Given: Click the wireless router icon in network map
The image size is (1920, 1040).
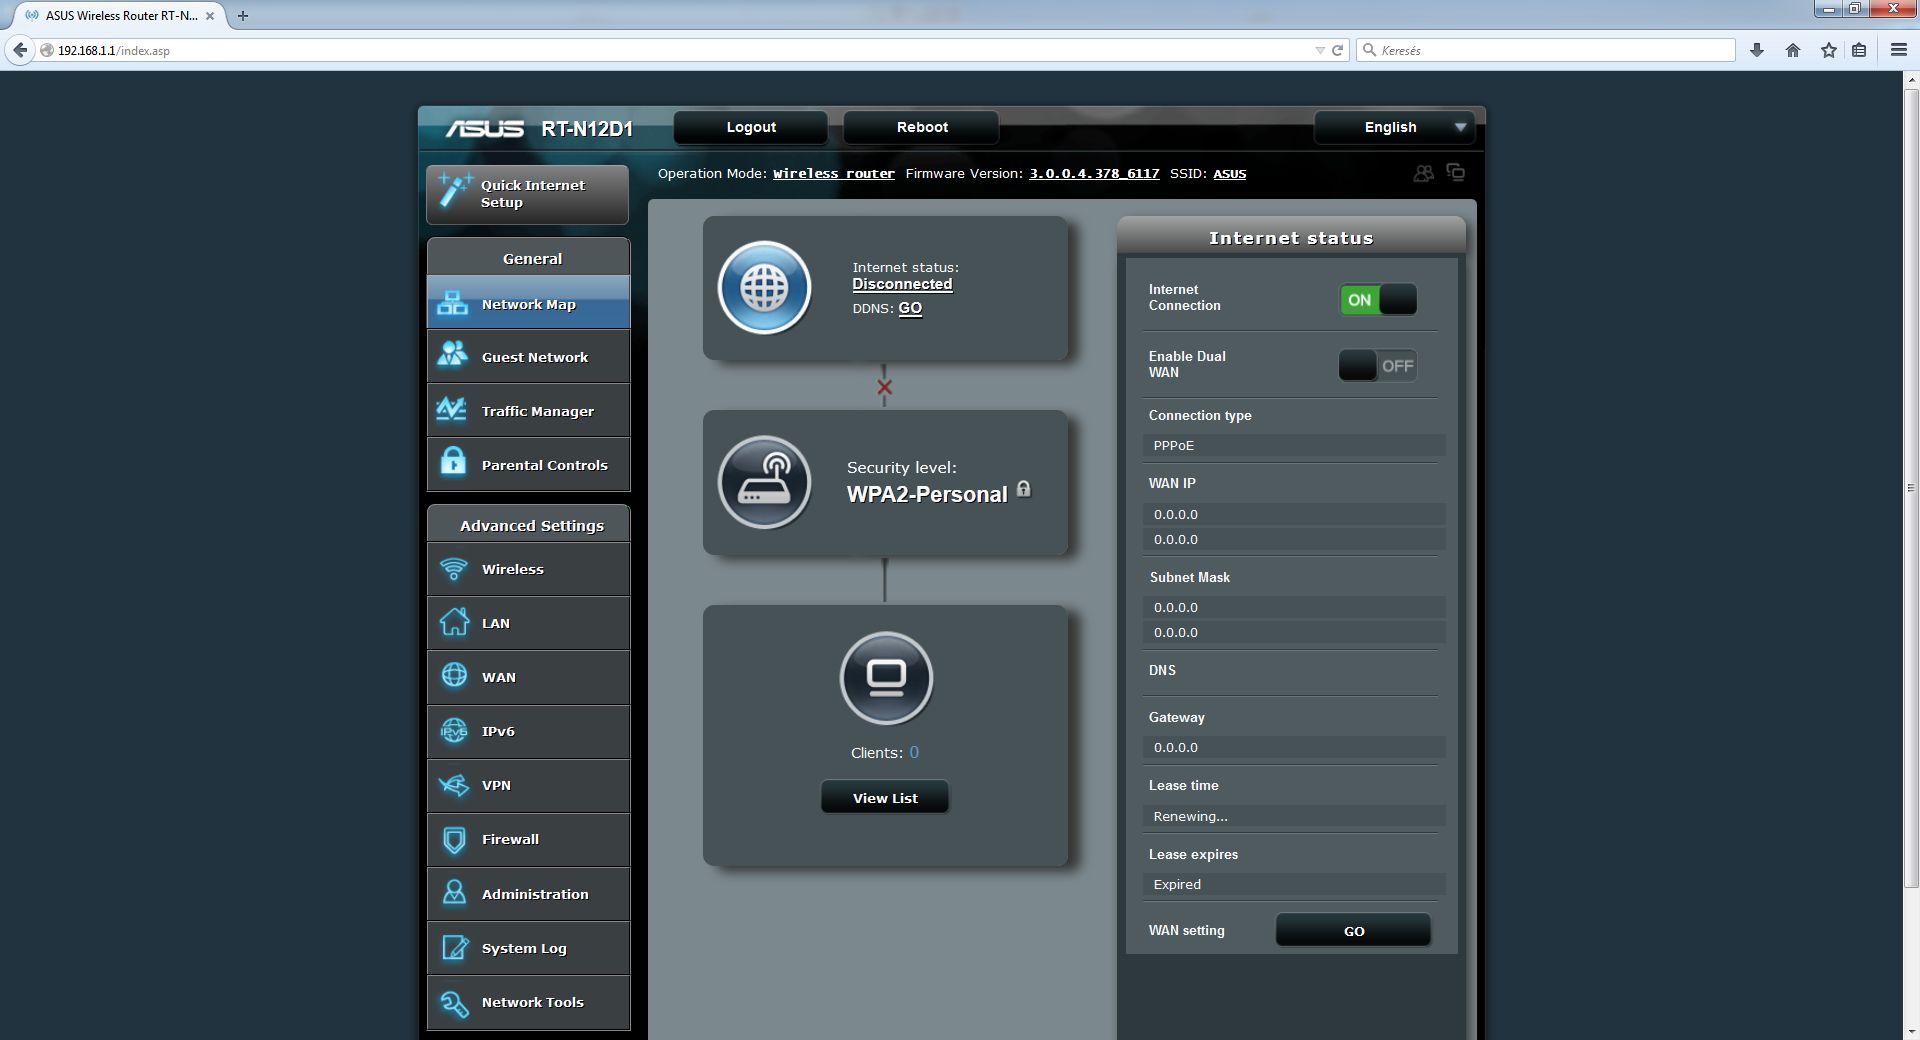Looking at the screenshot, I should pos(764,482).
